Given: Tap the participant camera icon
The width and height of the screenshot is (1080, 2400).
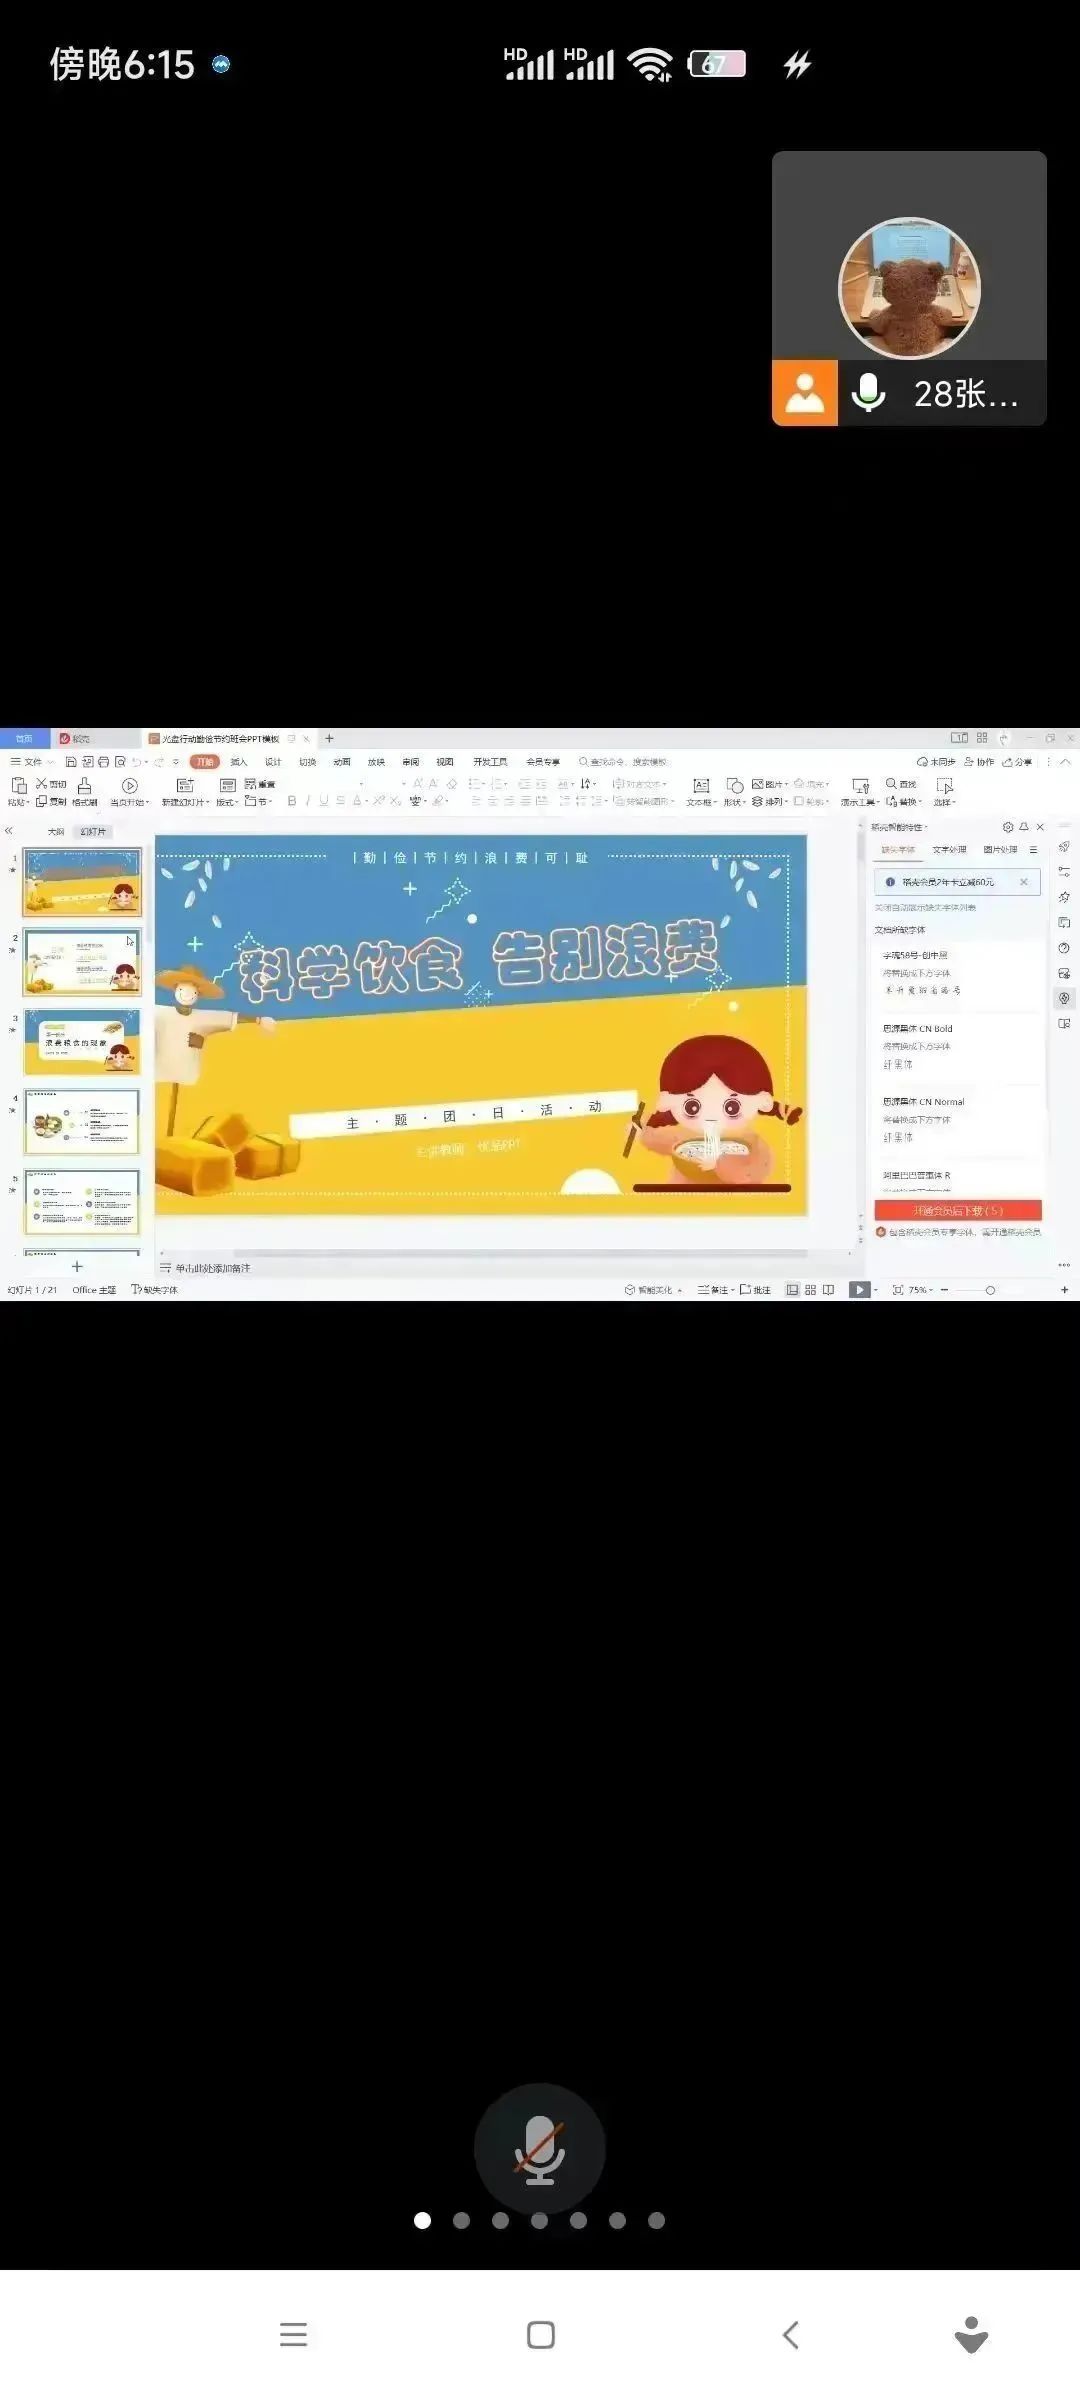Looking at the screenshot, I should 804,393.
